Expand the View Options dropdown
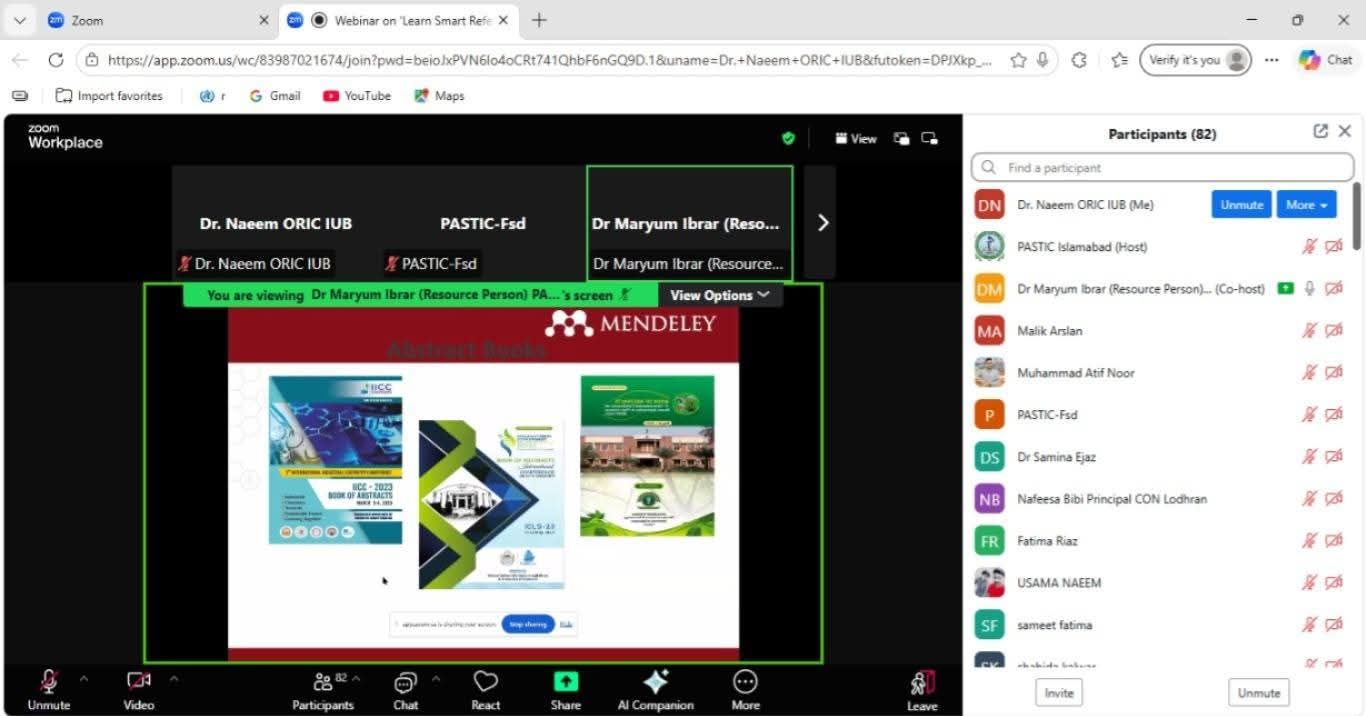Viewport: 1366px width, 716px height. (x=719, y=295)
